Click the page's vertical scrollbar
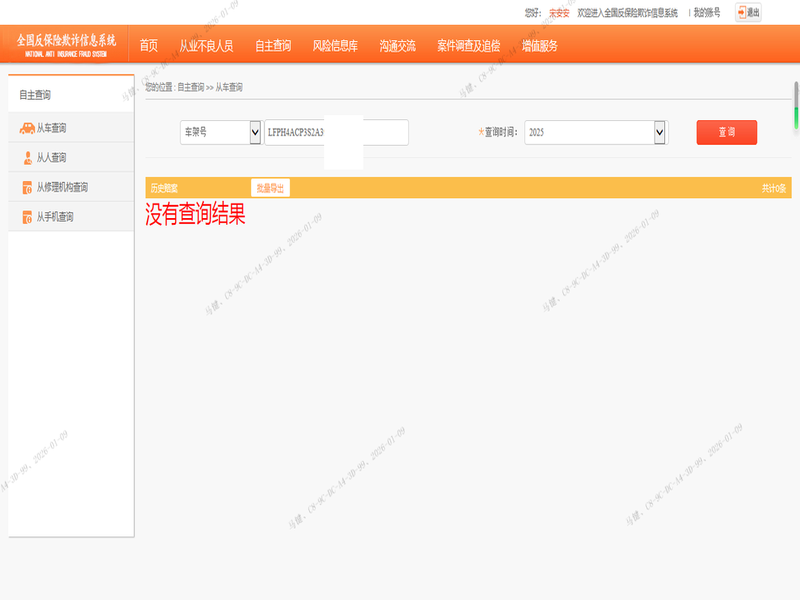Image resolution: width=800 pixels, height=600 pixels. 796,105
